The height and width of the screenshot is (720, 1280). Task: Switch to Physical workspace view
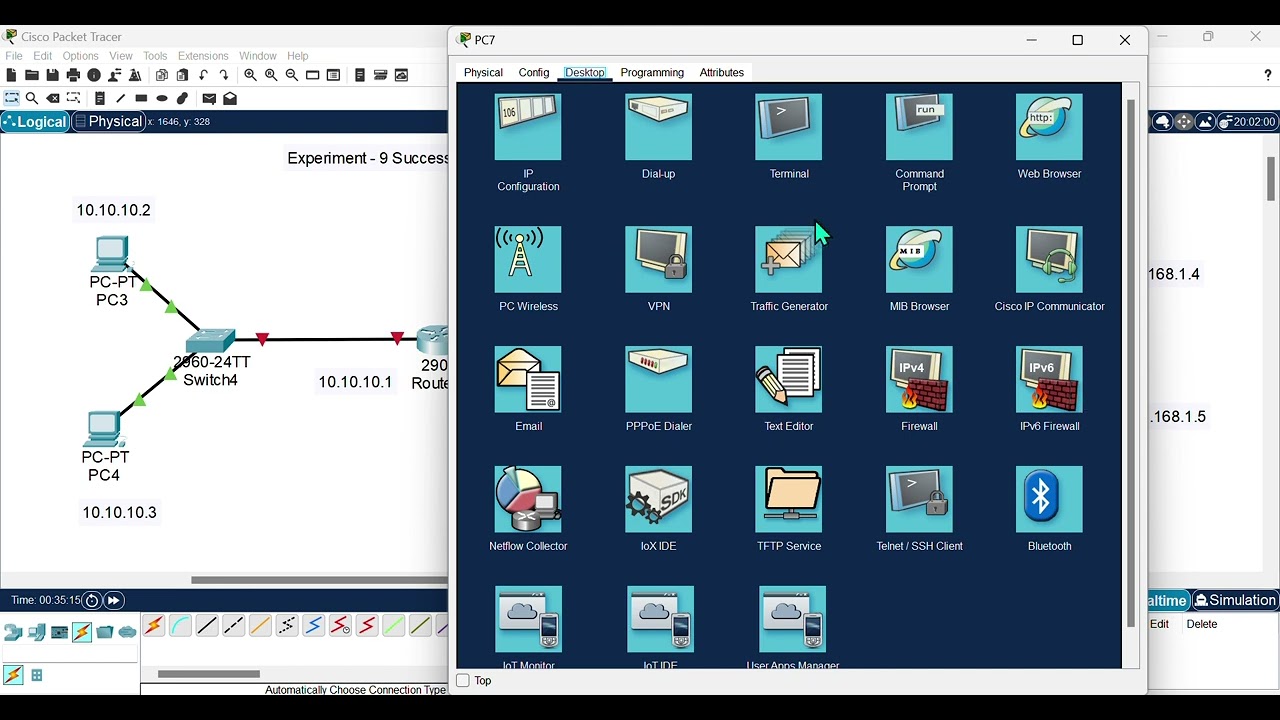(x=108, y=122)
